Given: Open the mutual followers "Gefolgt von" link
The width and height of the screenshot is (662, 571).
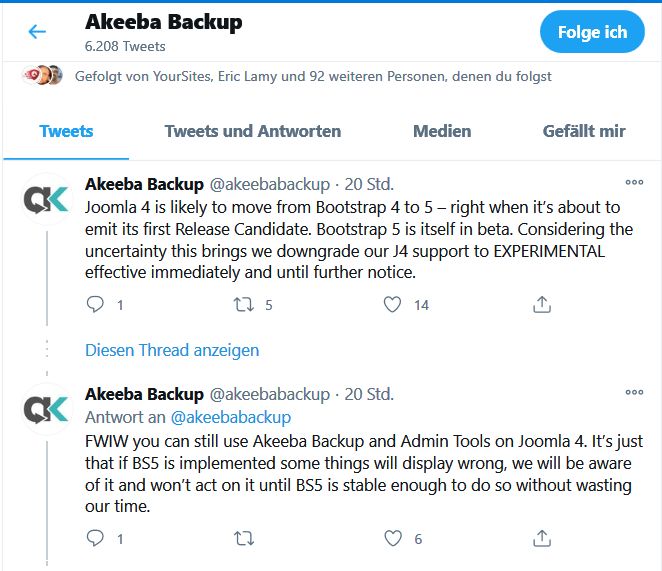Looking at the screenshot, I should 313,76.
